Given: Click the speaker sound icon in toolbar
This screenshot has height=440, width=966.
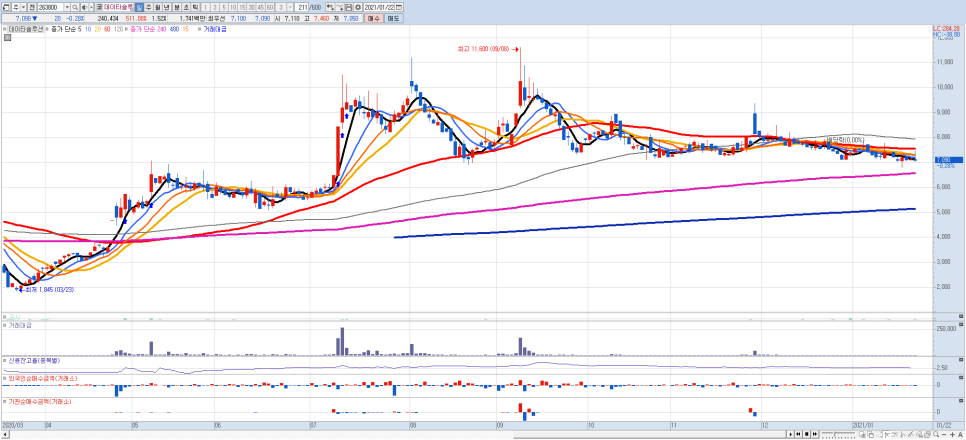Looking at the screenshot, I should pos(84,7).
